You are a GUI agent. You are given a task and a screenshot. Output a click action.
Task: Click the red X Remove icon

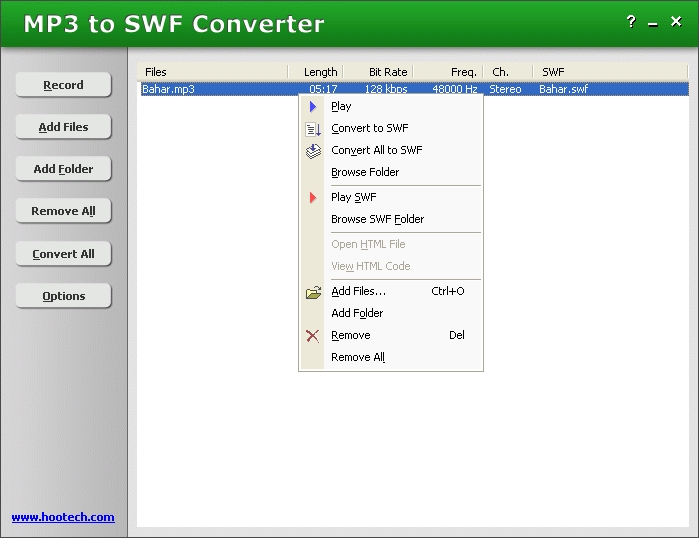coord(313,336)
